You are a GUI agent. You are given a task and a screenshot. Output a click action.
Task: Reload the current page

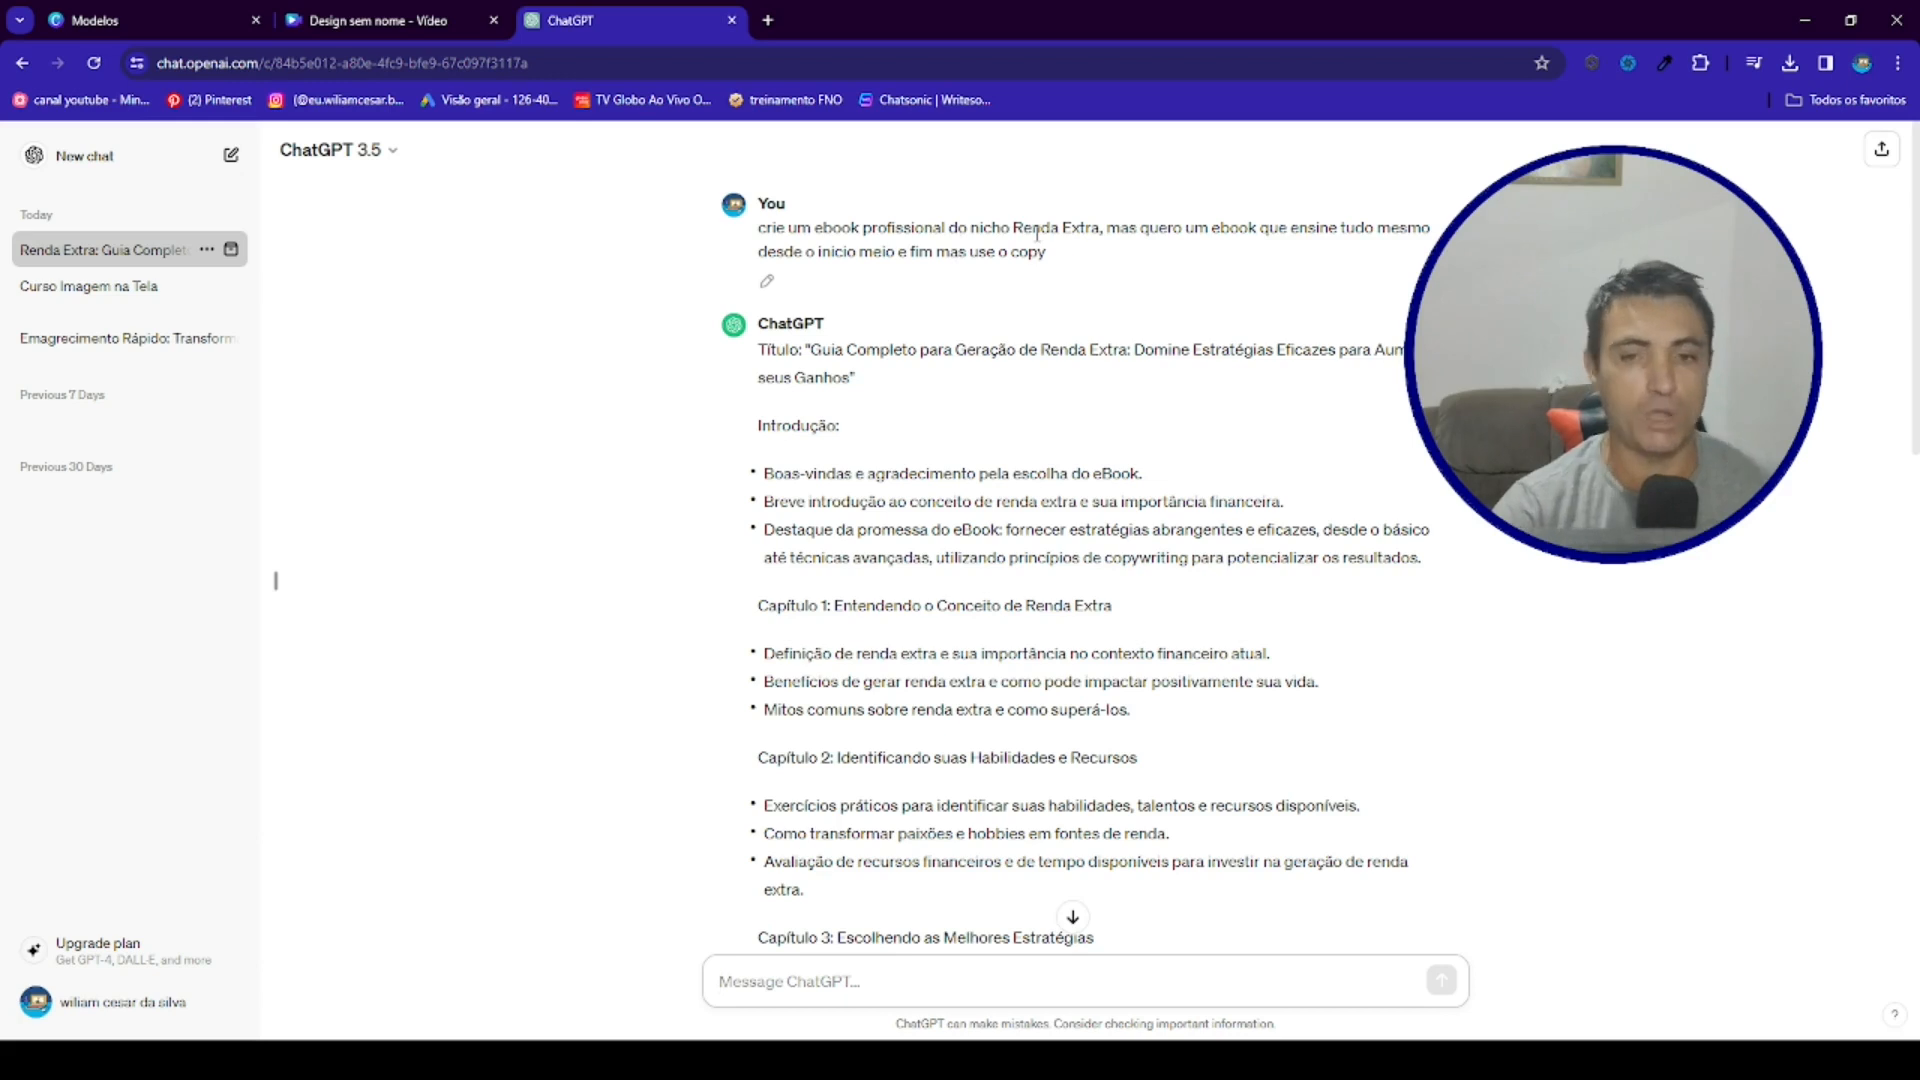click(94, 63)
